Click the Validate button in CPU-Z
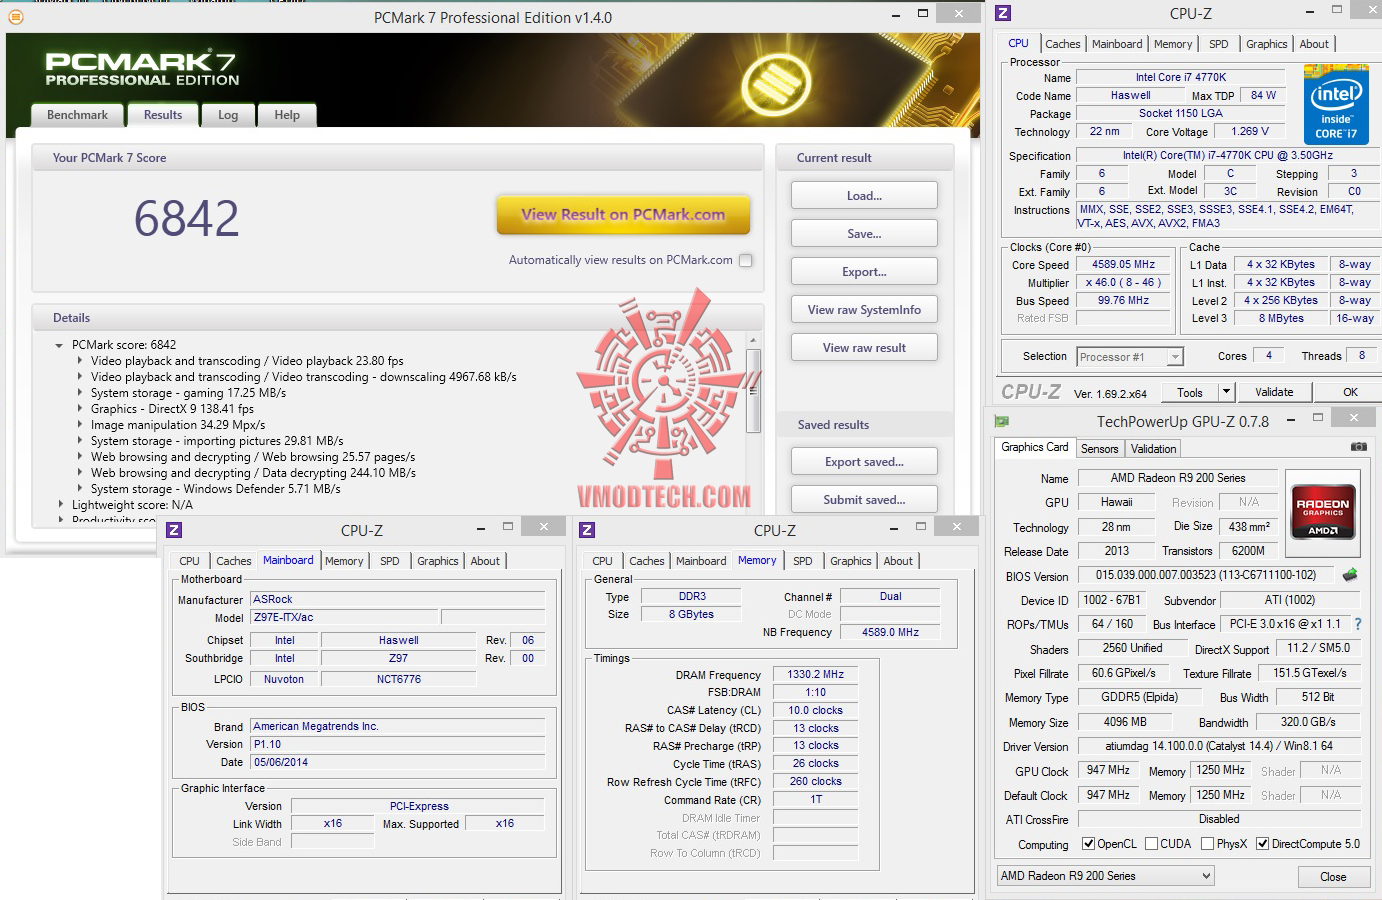Screen dimensions: 1382x900 [1274, 392]
